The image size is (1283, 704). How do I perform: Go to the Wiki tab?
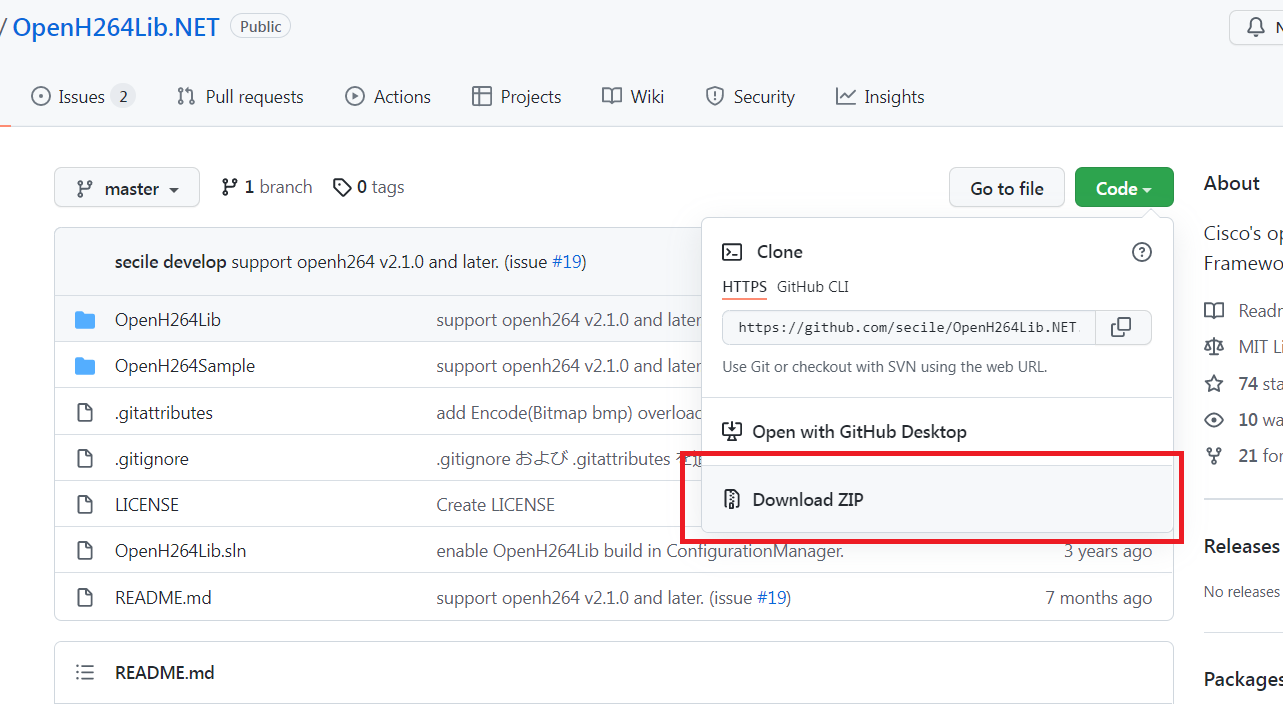click(633, 97)
